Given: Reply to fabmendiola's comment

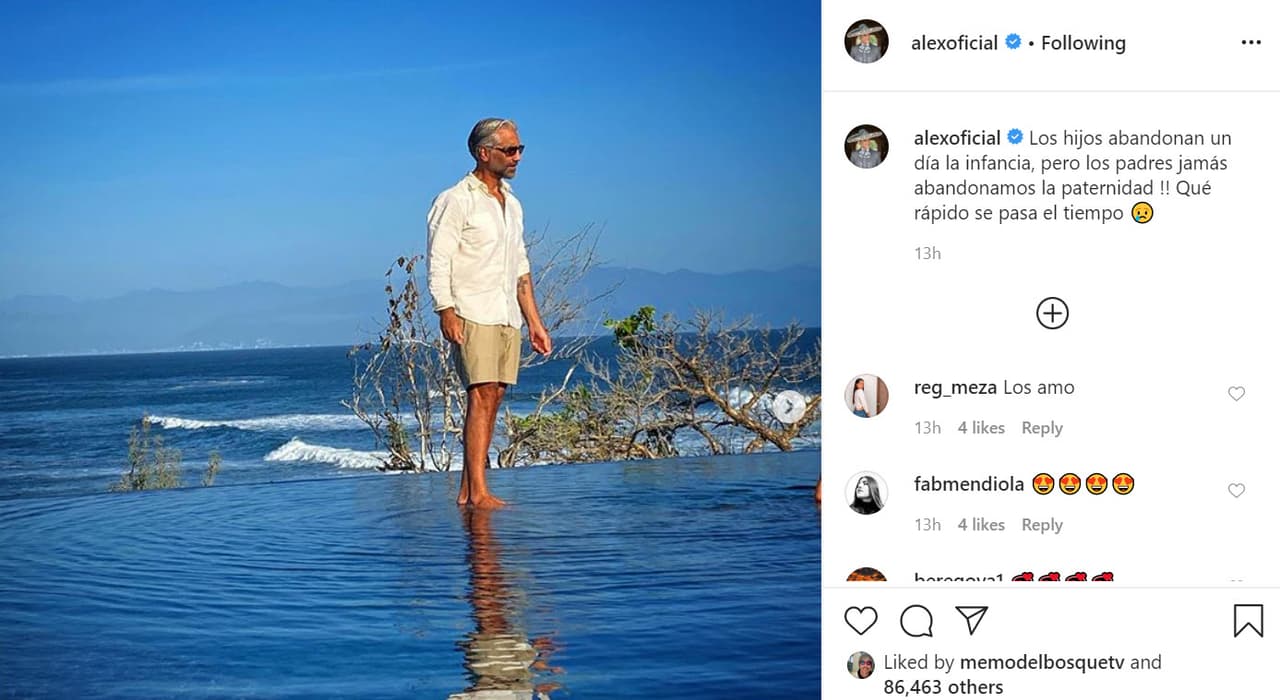Looking at the screenshot, I should [x=1042, y=524].
